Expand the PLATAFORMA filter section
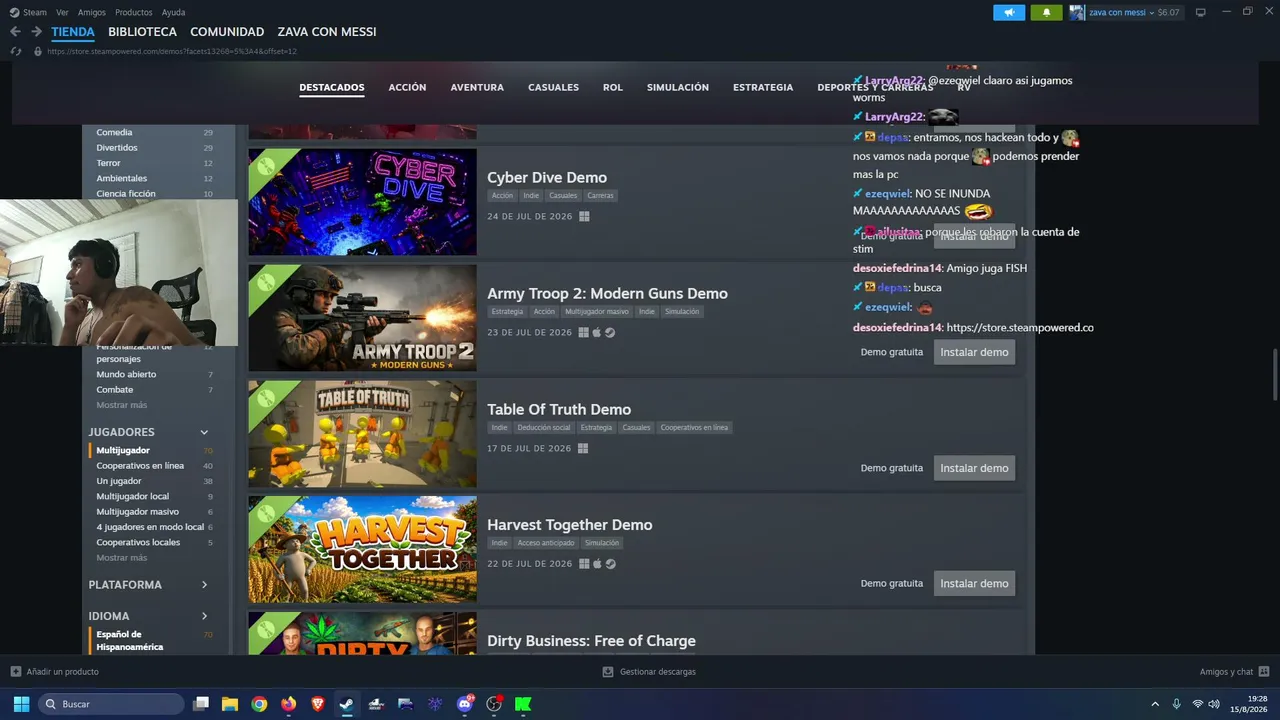Viewport: 1280px width, 720px height. point(204,585)
